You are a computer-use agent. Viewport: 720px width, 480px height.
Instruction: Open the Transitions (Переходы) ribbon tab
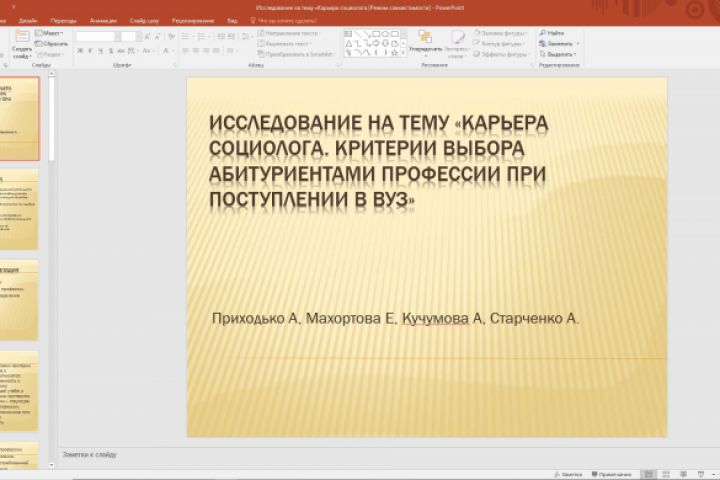[63, 21]
